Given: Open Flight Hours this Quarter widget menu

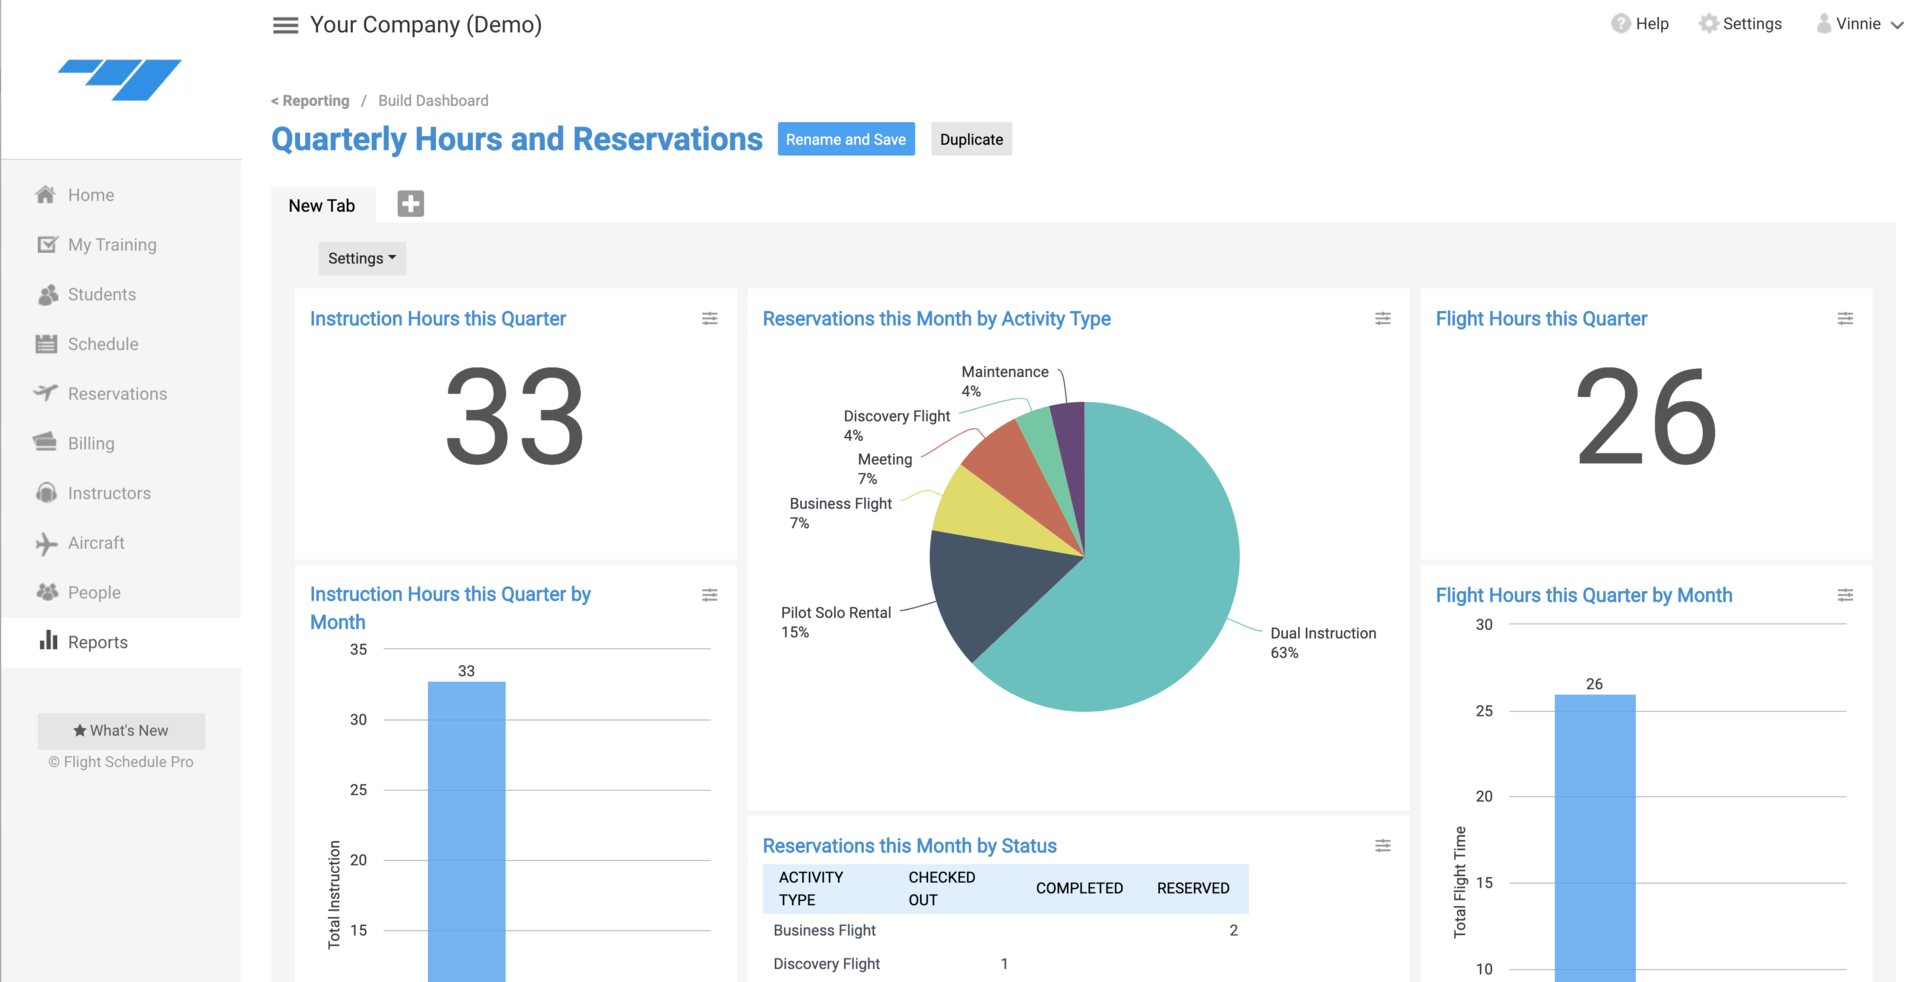Looking at the screenshot, I should [1844, 319].
